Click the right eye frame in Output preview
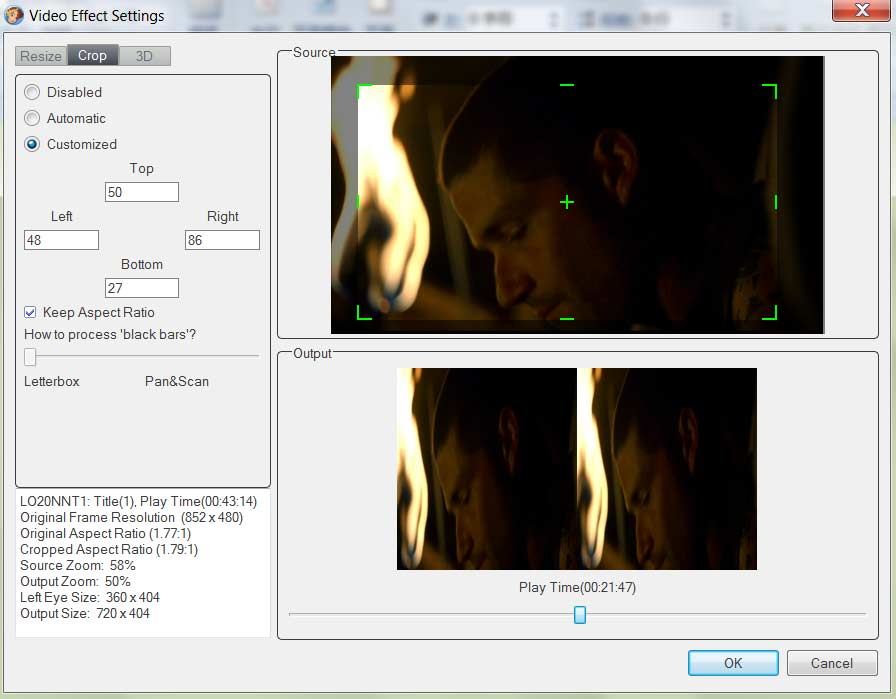The image size is (896, 699). pos(667,469)
